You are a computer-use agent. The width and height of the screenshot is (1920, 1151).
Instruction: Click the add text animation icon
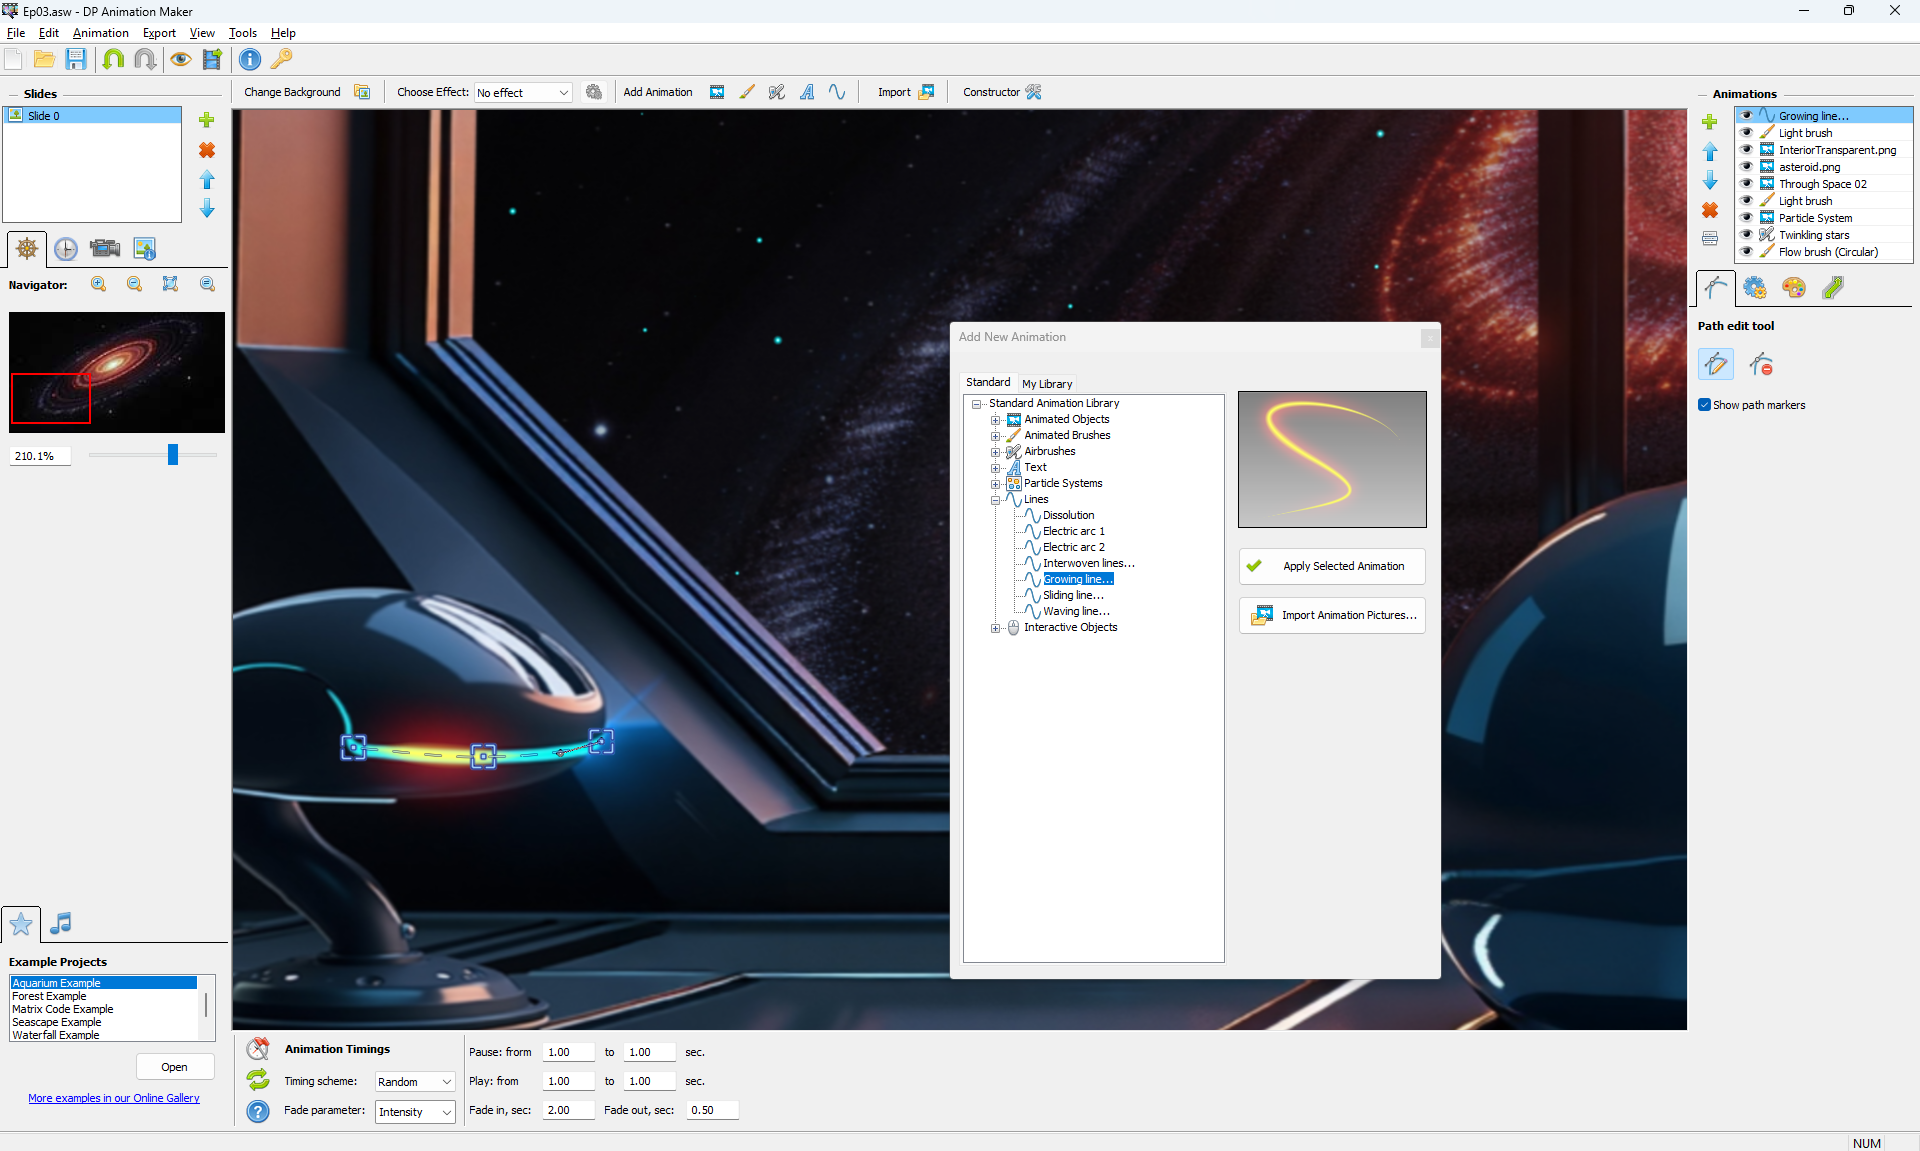tap(807, 92)
